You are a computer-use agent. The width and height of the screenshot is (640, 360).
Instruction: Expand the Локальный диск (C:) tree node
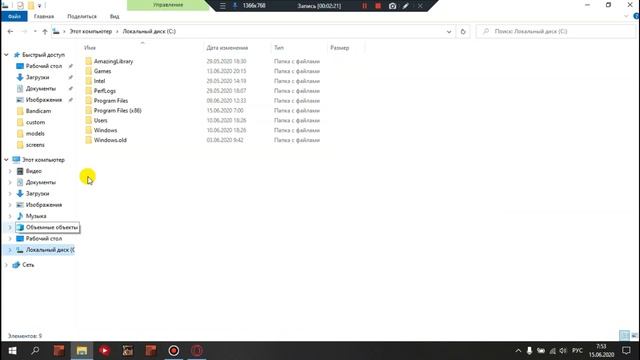tap(10, 250)
